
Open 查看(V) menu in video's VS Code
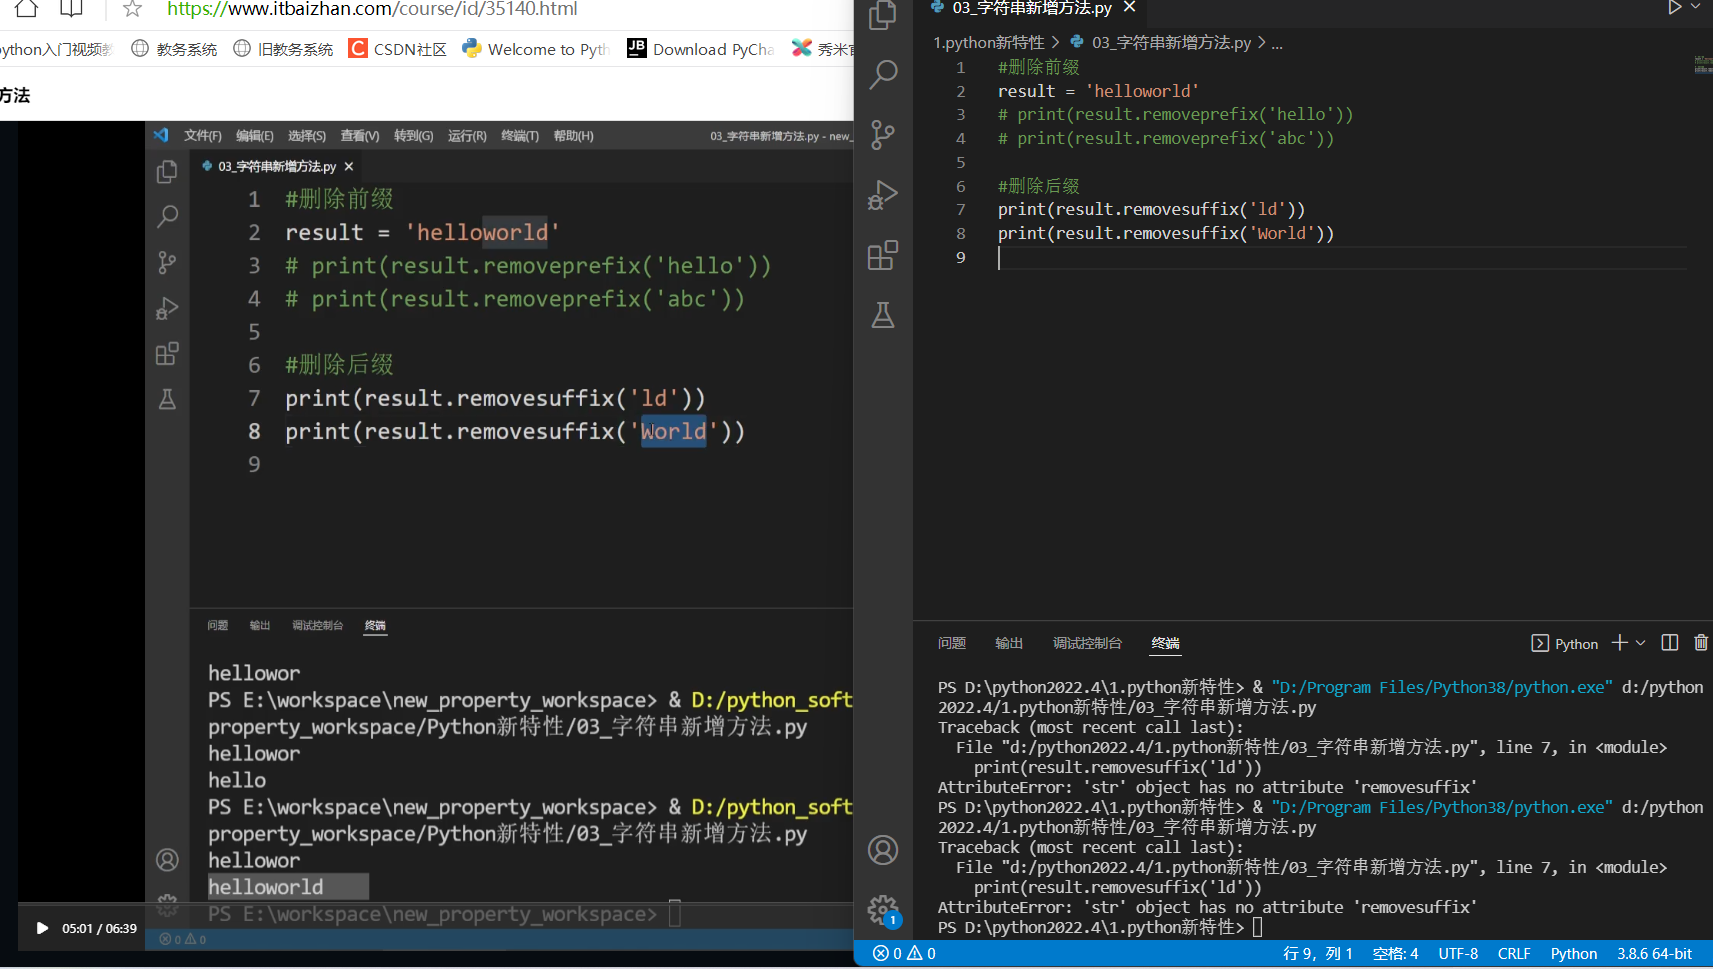(360, 136)
